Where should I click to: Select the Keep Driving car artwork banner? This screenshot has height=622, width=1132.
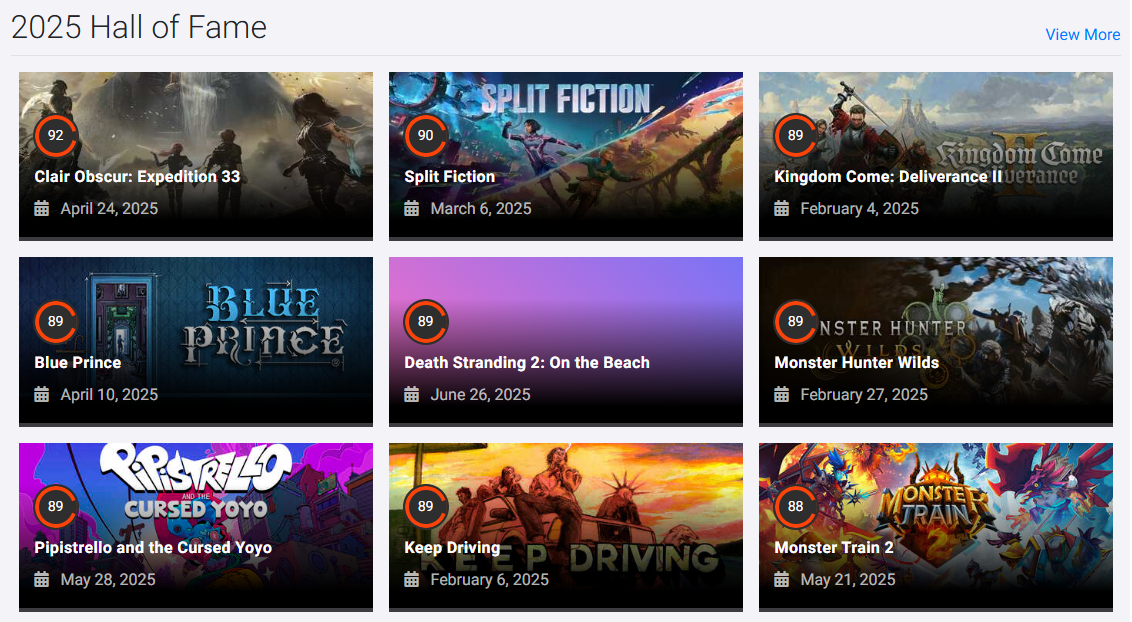click(566, 526)
